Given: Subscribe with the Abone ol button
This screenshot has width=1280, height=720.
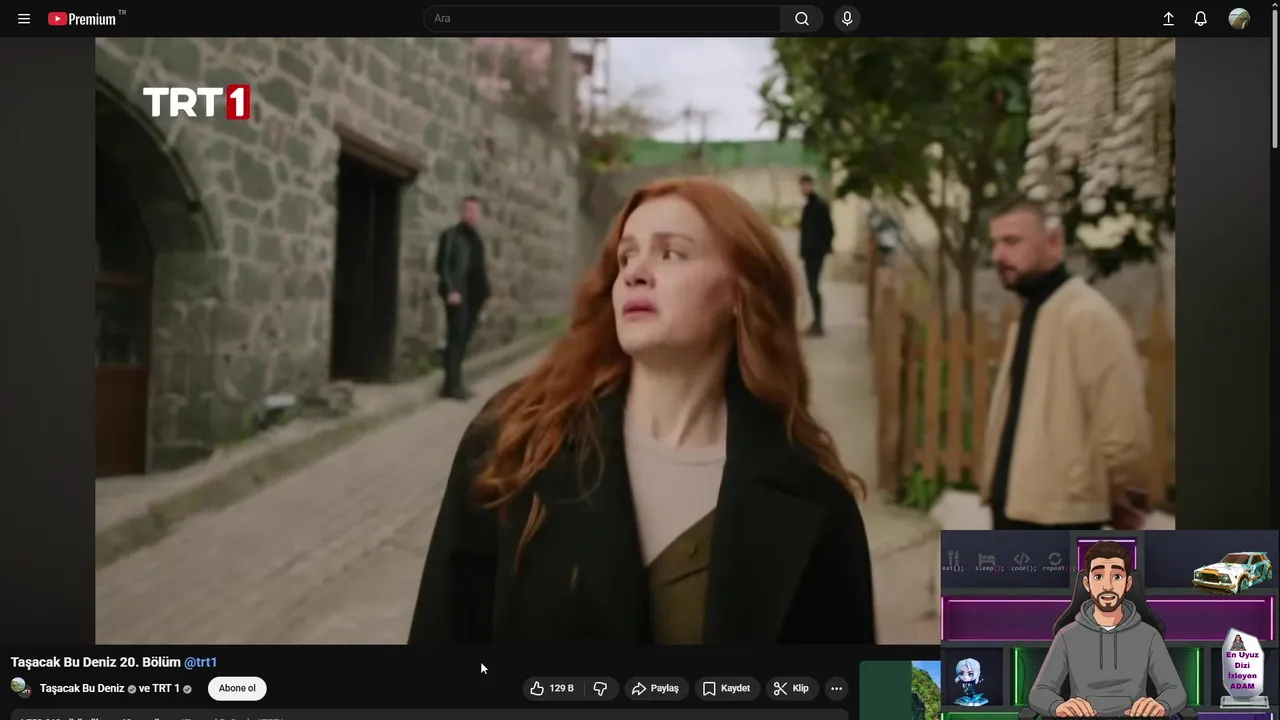Looking at the screenshot, I should [x=237, y=688].
